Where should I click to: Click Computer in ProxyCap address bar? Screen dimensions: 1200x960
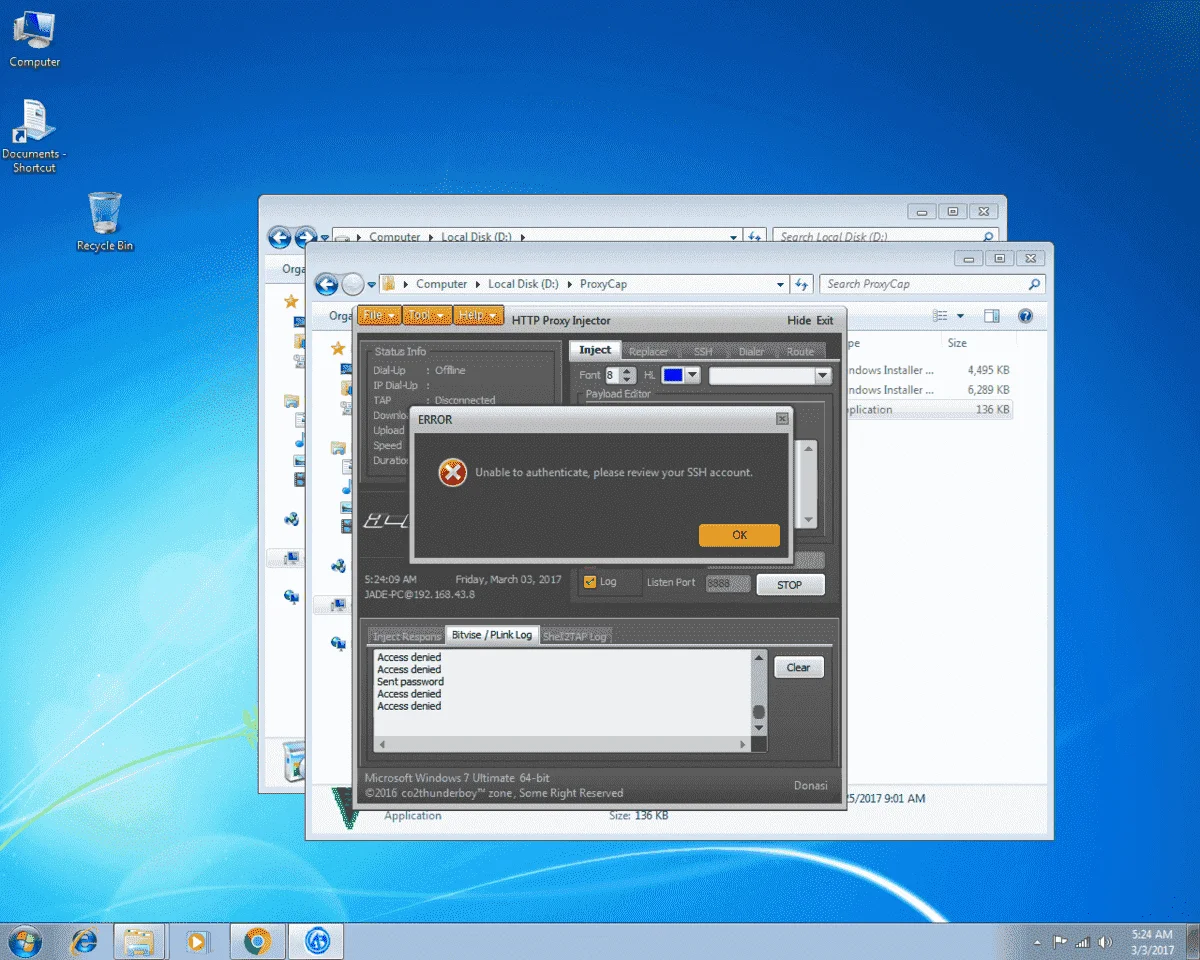(441, 284)
